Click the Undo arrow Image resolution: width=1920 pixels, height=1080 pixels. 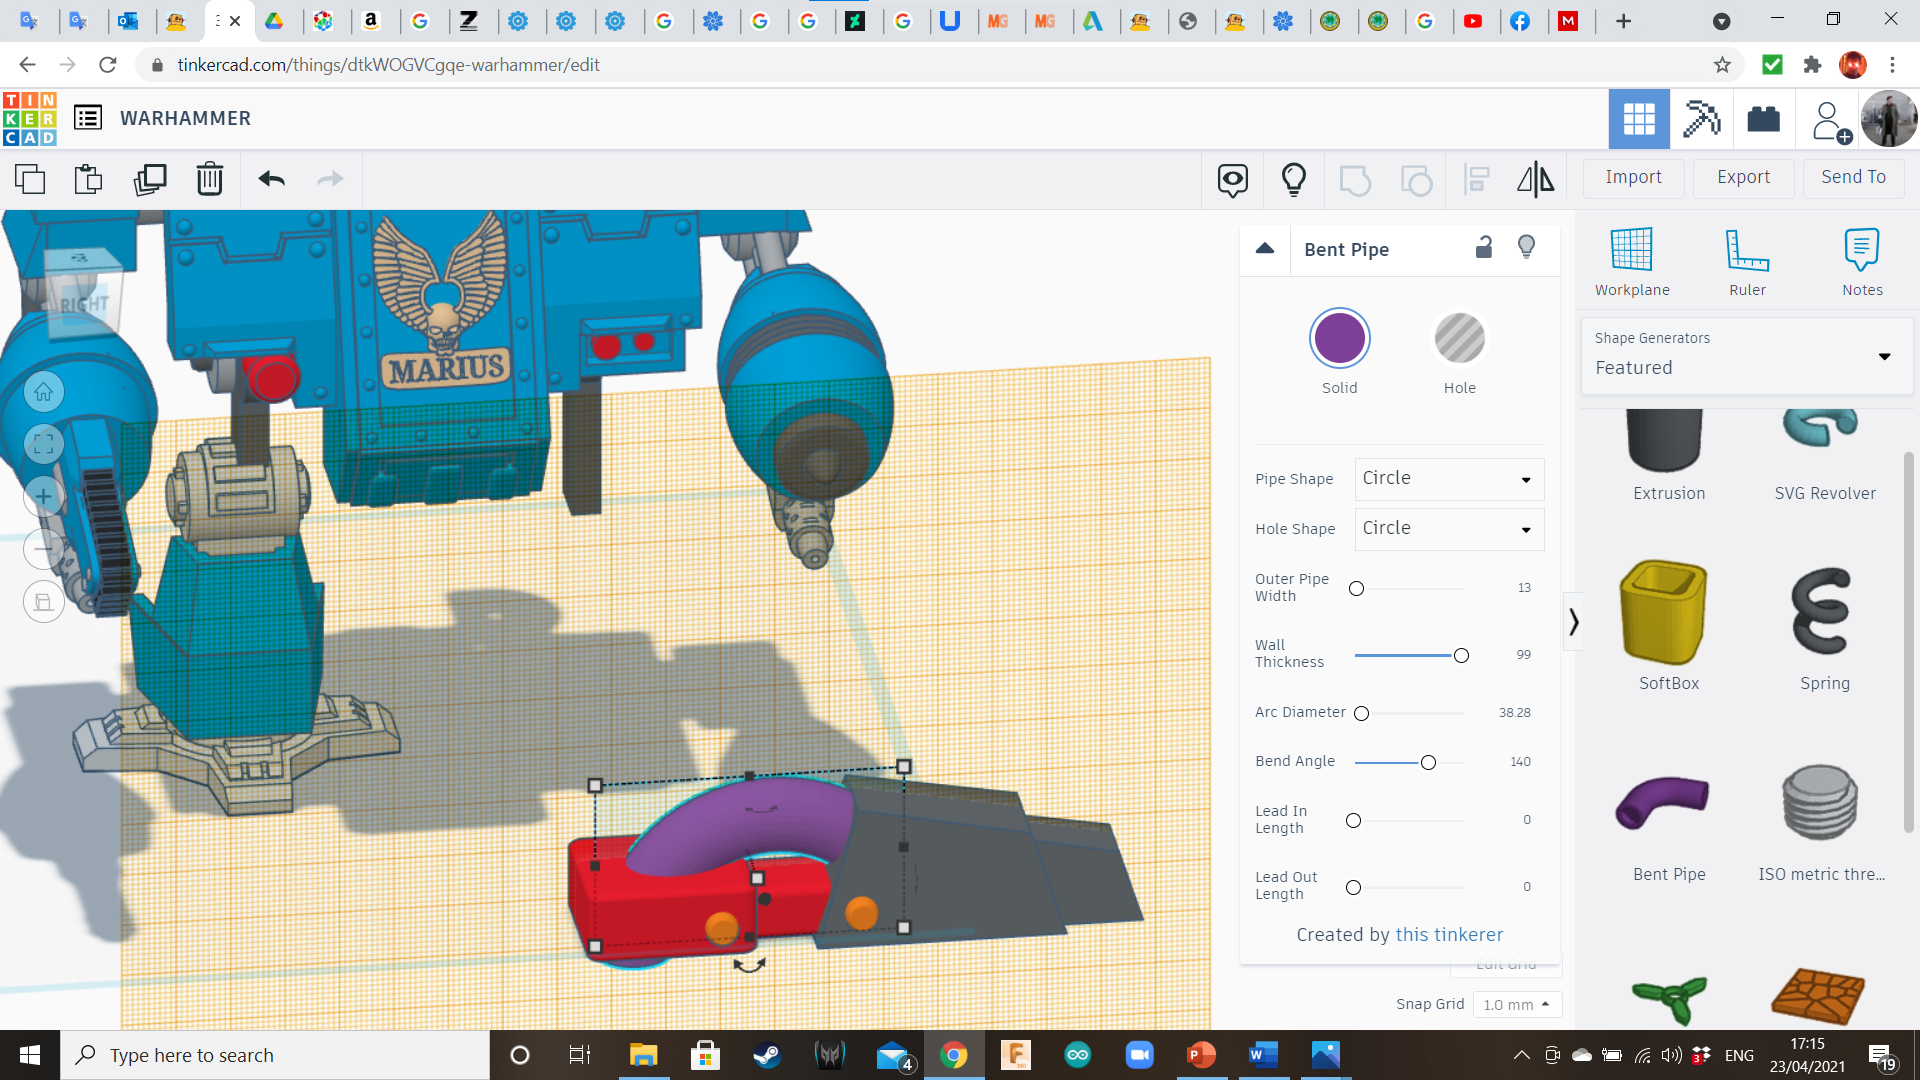point(271,180)
